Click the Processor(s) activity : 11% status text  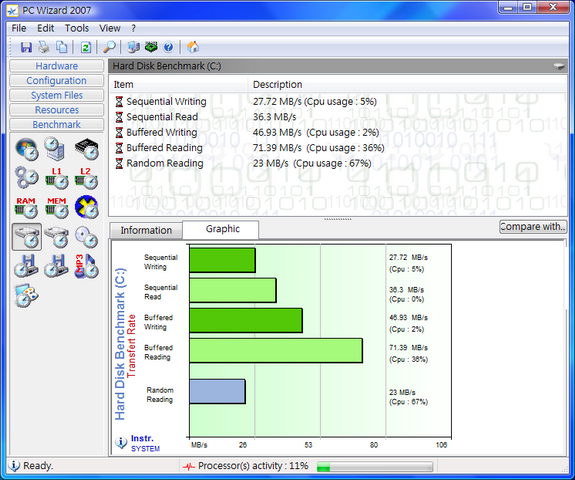click(x=253, y=466)
